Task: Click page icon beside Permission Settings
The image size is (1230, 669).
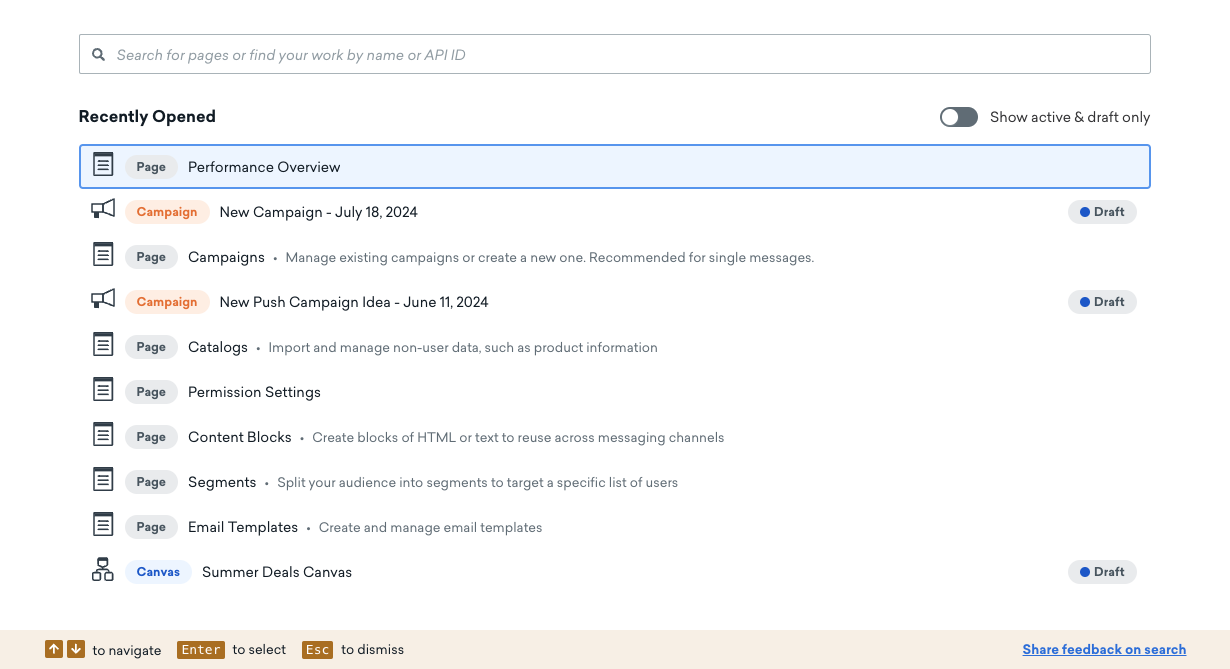Action: tap(103, 389)
